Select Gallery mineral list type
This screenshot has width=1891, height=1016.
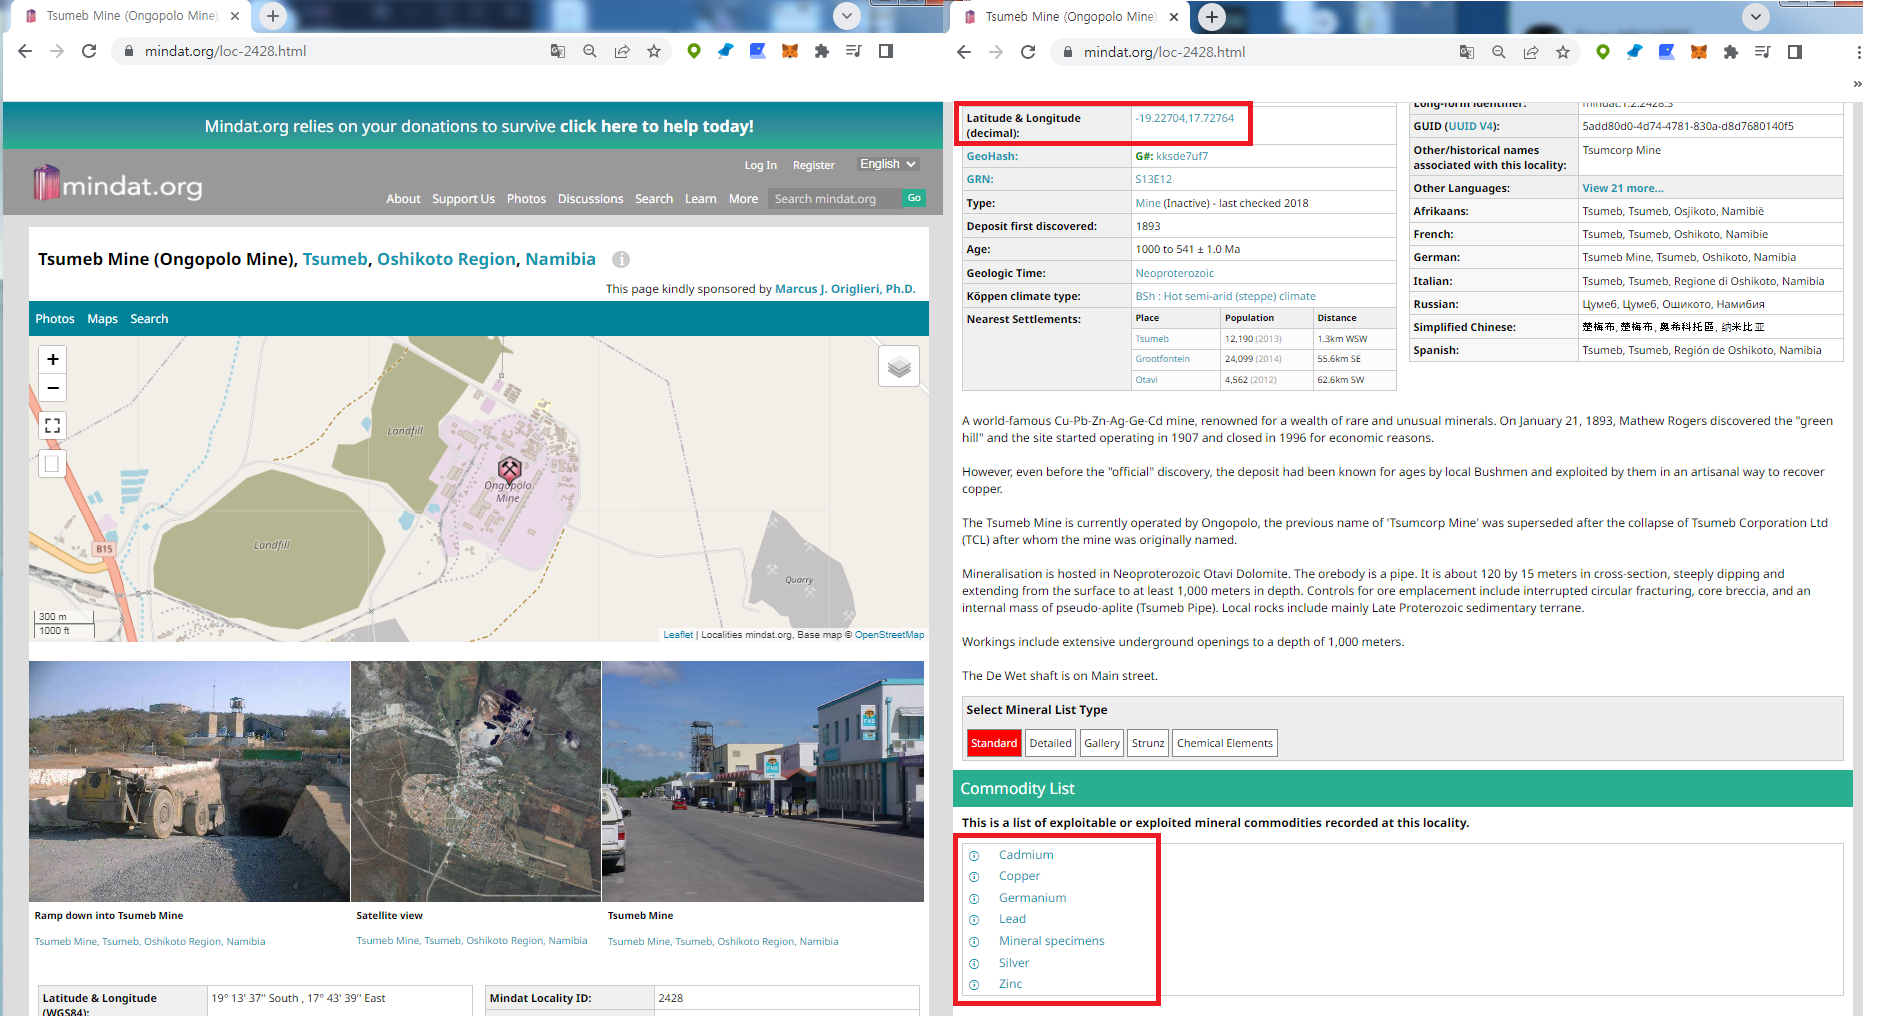tap(1102, 743)
